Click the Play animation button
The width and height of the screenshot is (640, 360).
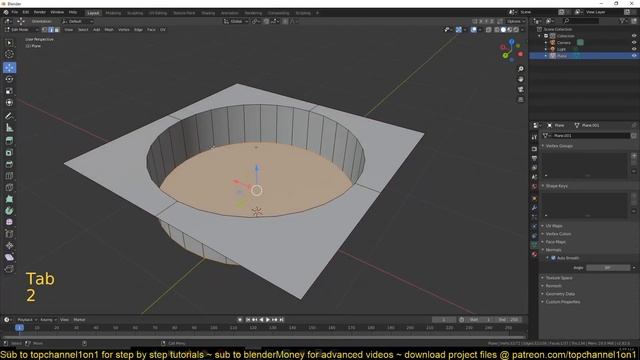pos(268,320)
